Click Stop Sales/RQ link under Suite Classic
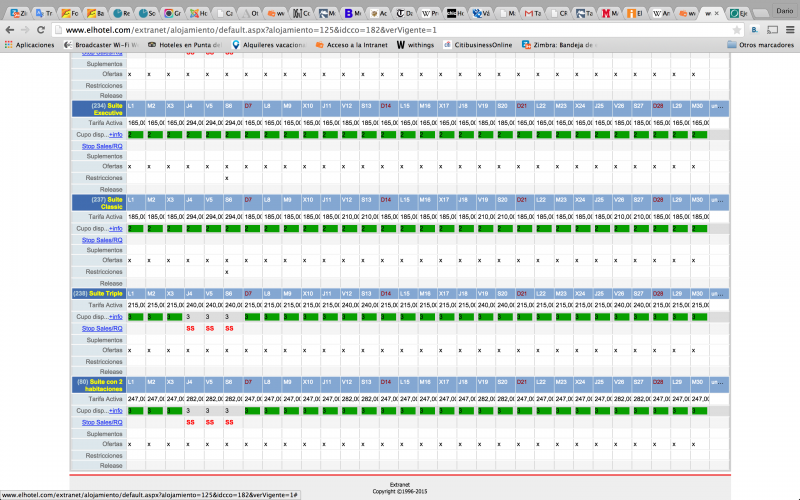Image resolution: width=800 pixels, height=500 pixels. [101, 240]
